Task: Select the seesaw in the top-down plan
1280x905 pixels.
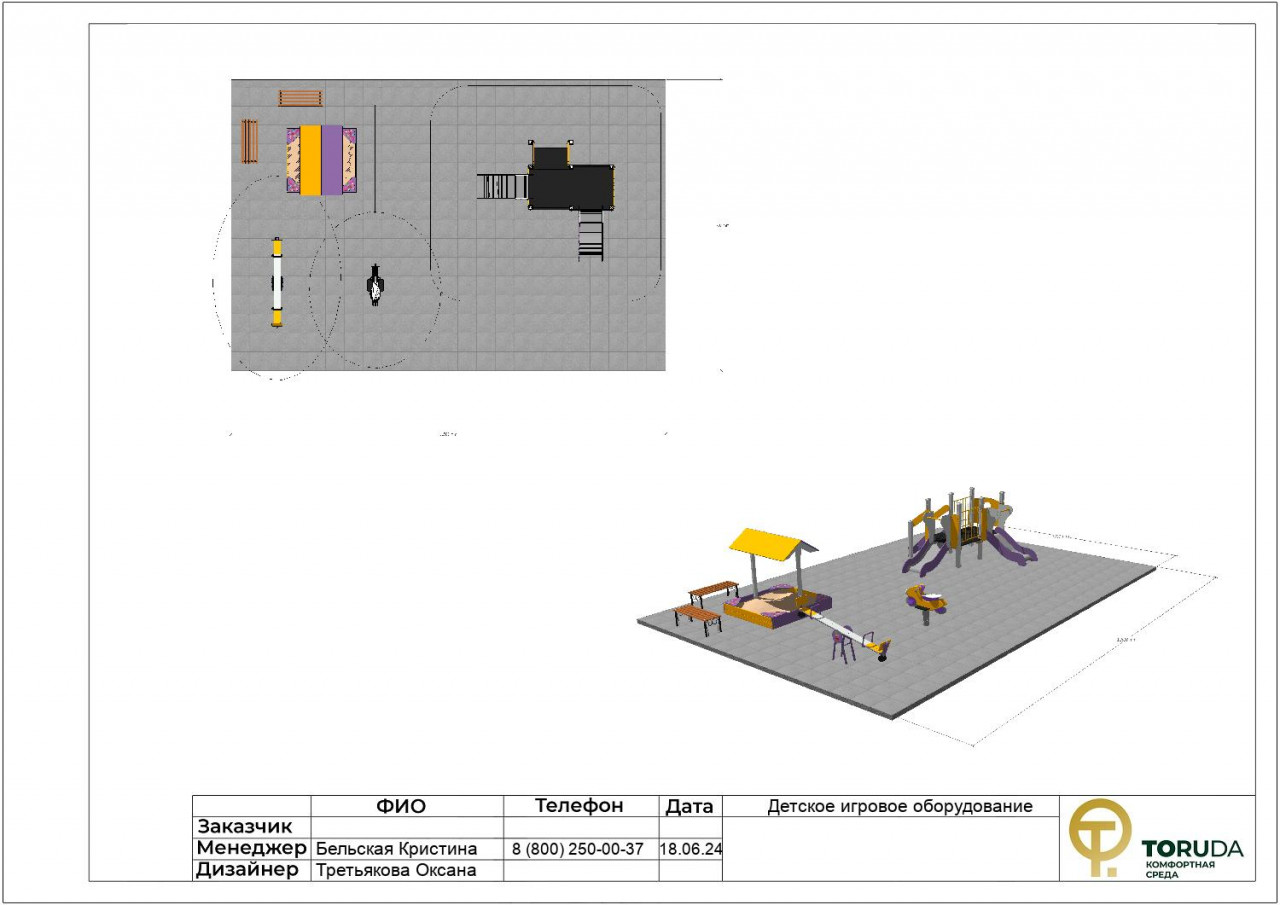Action: click(x=277, y=282)
